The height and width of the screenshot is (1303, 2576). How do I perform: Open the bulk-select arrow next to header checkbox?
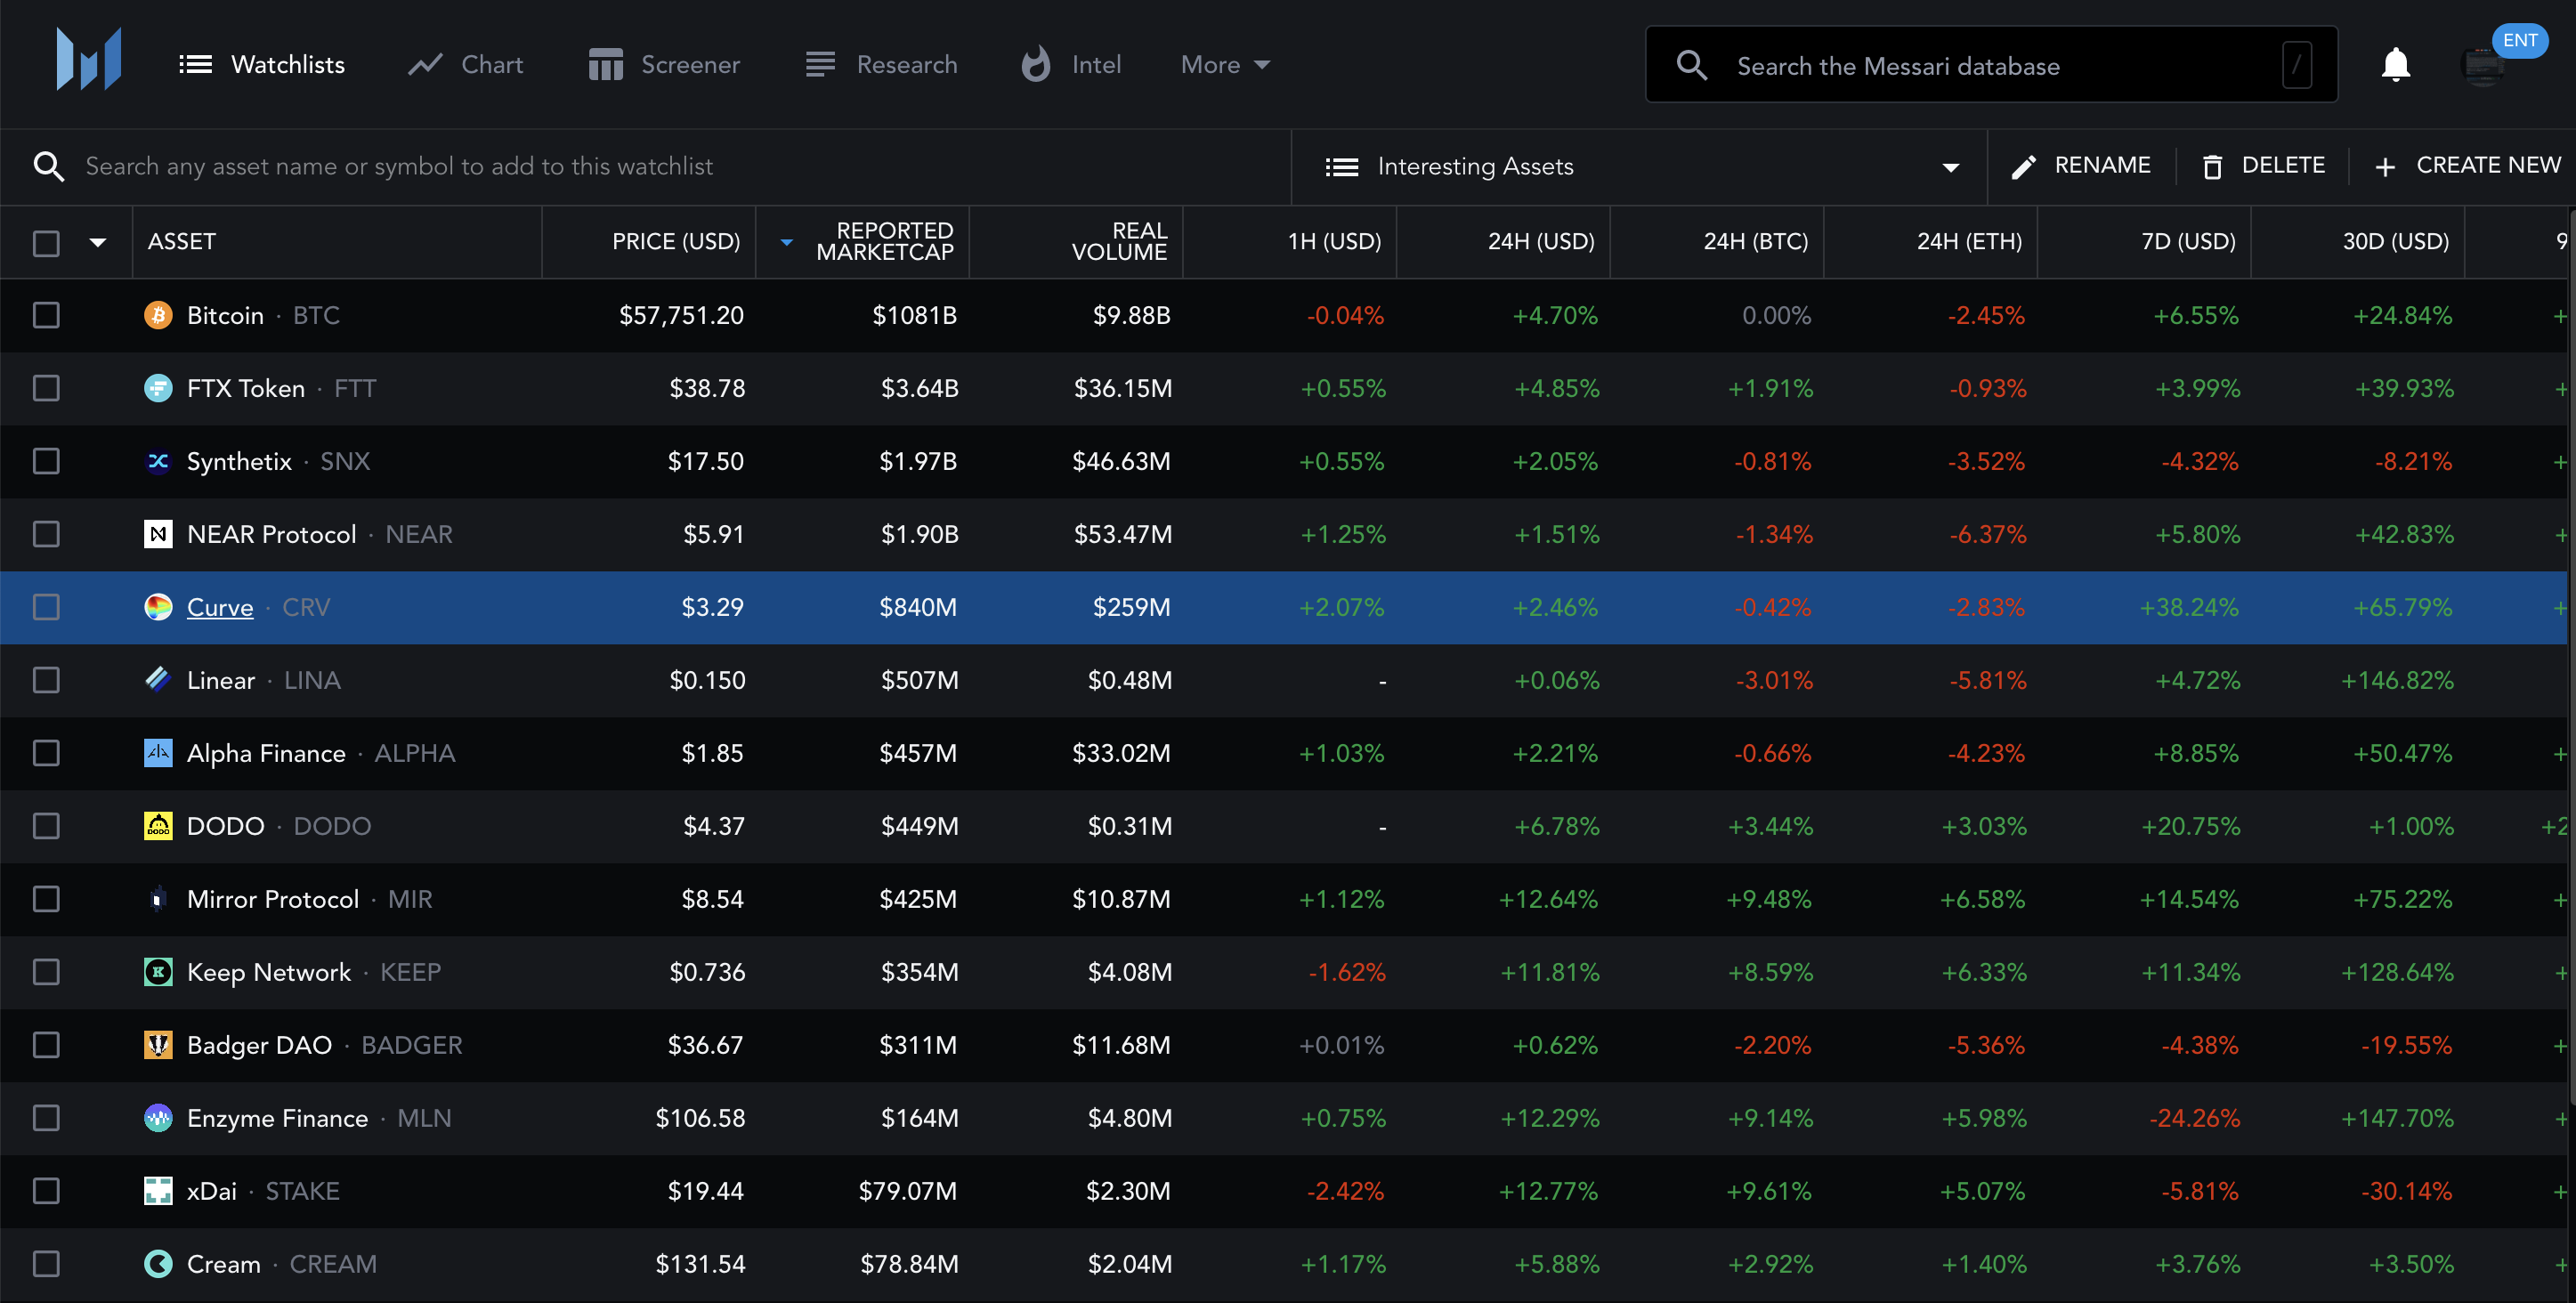click(98, 243)
